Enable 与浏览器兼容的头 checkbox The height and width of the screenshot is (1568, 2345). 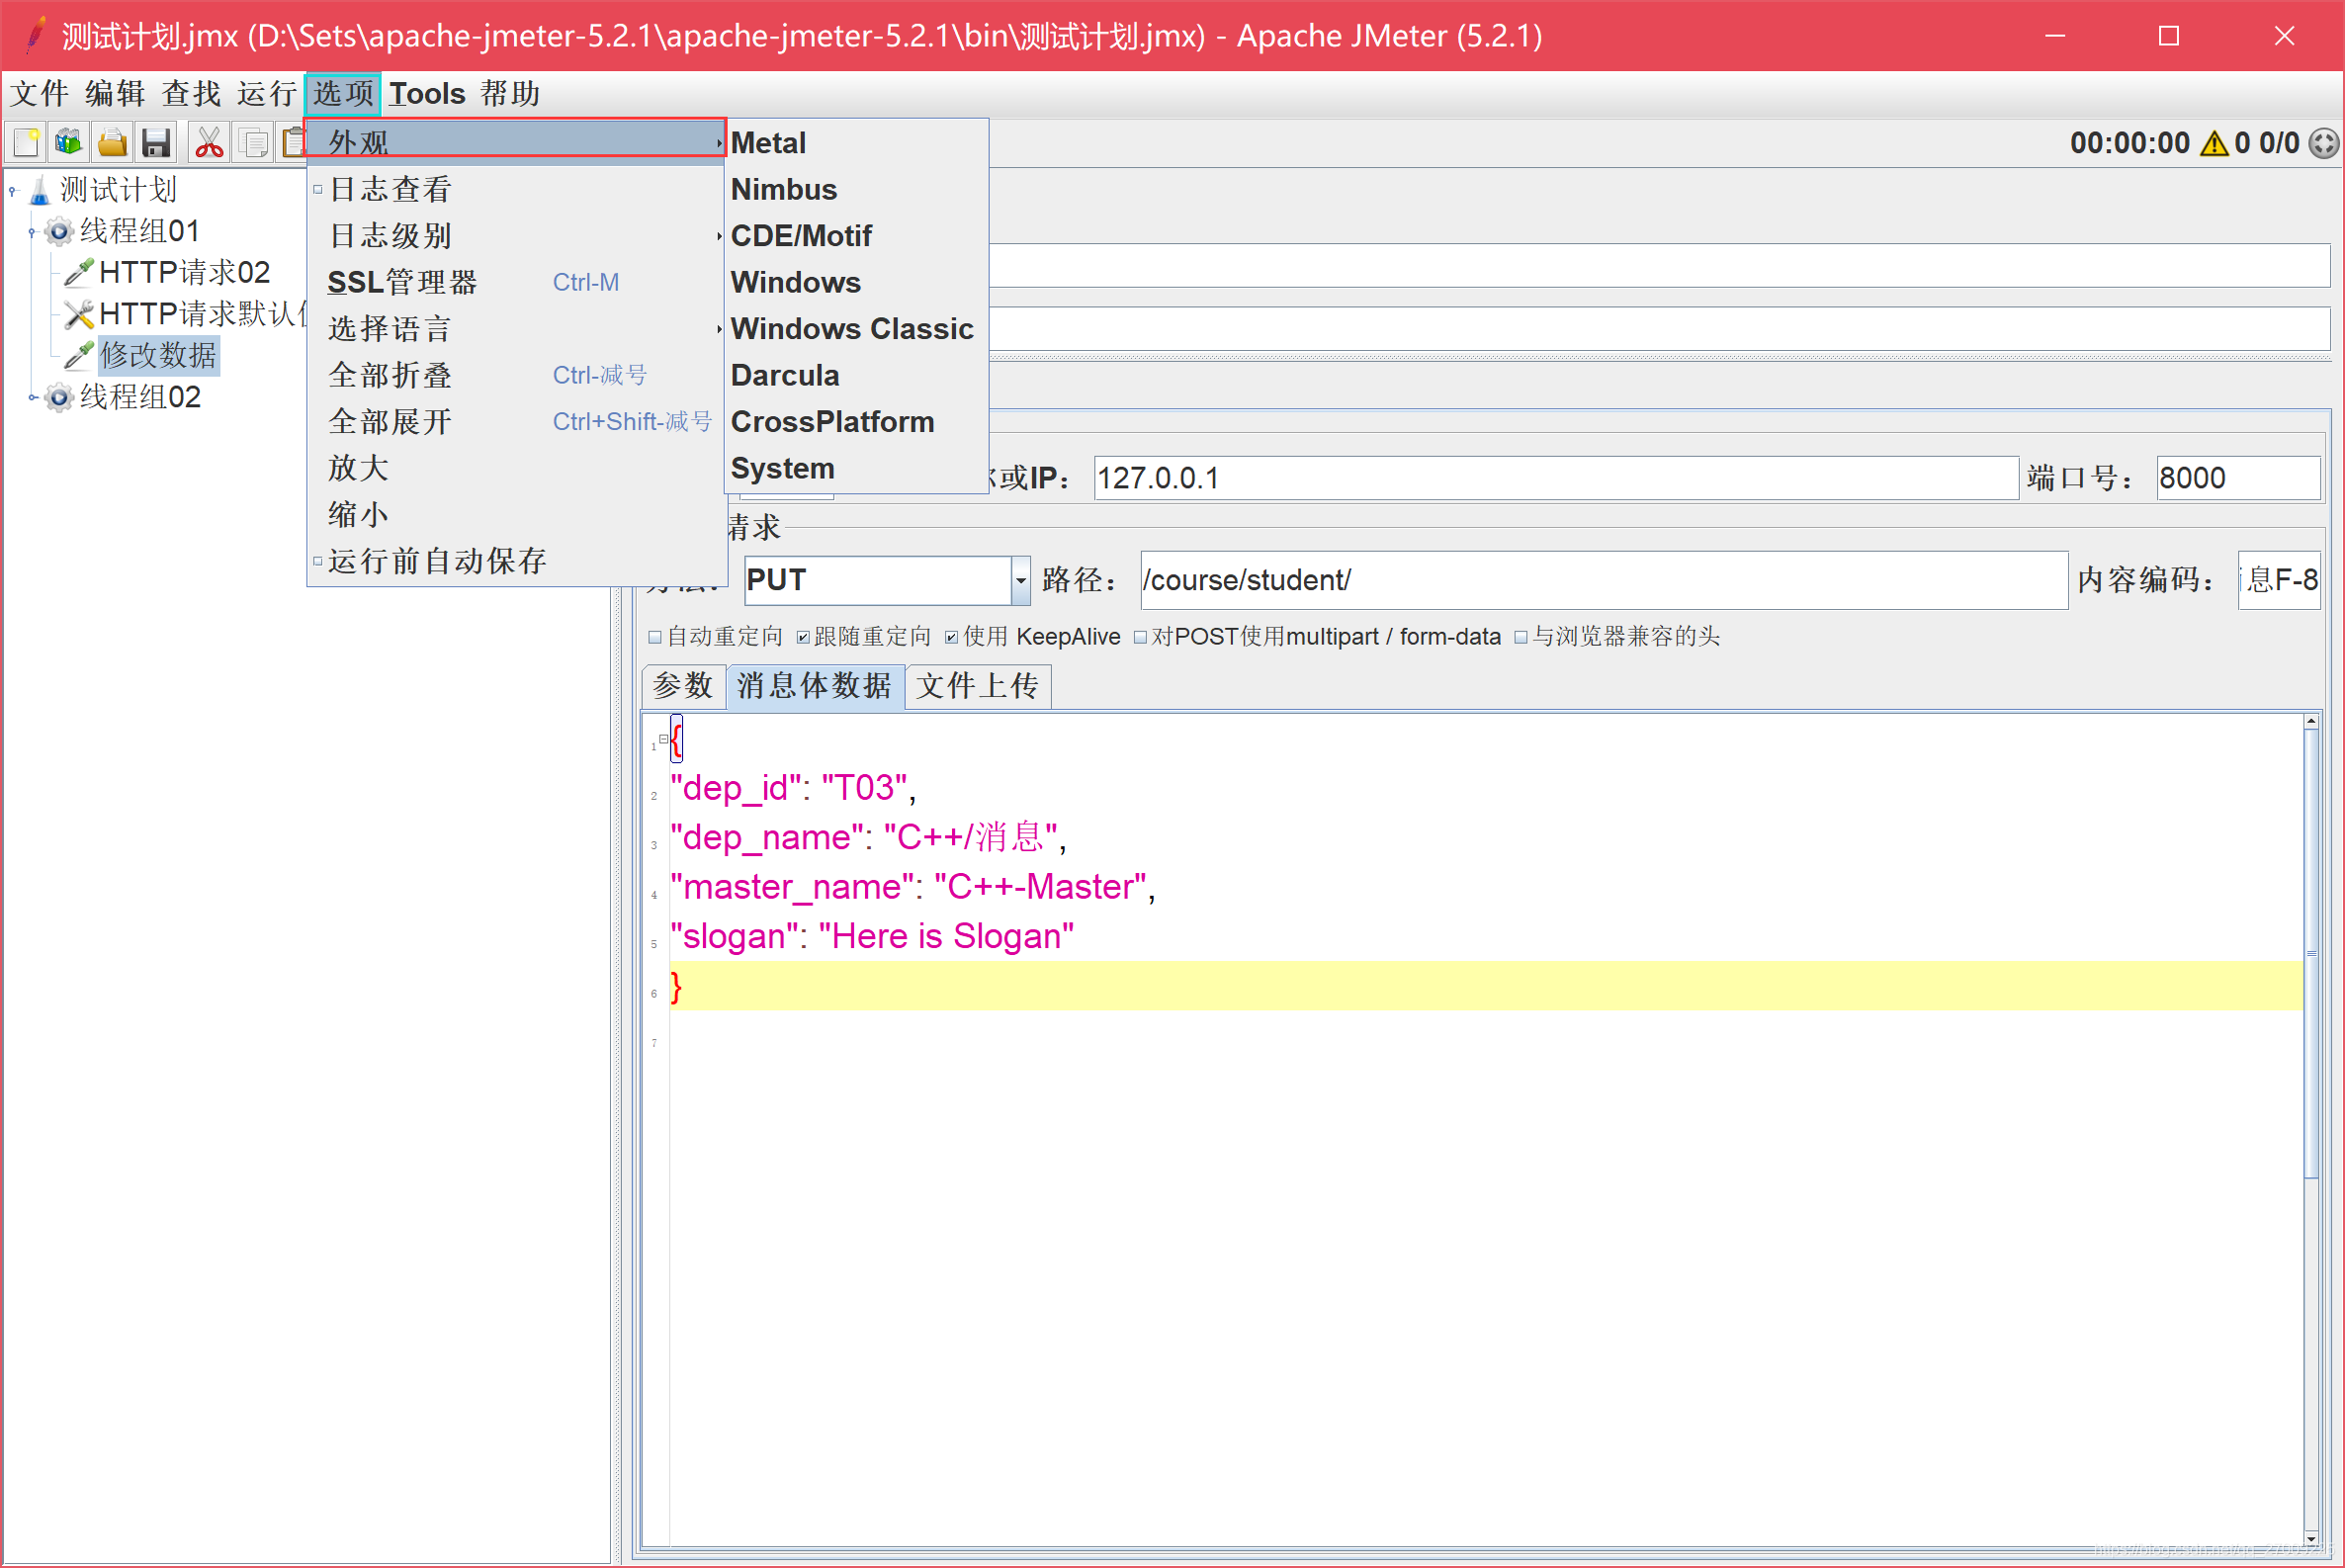pyautogui.click(x=1521, y=637)
